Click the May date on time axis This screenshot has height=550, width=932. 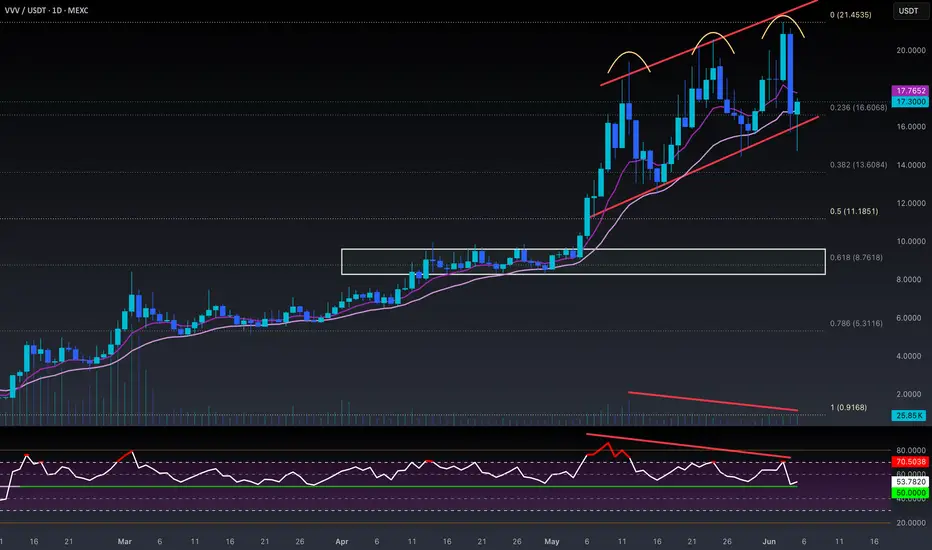[x=552, y=542]
